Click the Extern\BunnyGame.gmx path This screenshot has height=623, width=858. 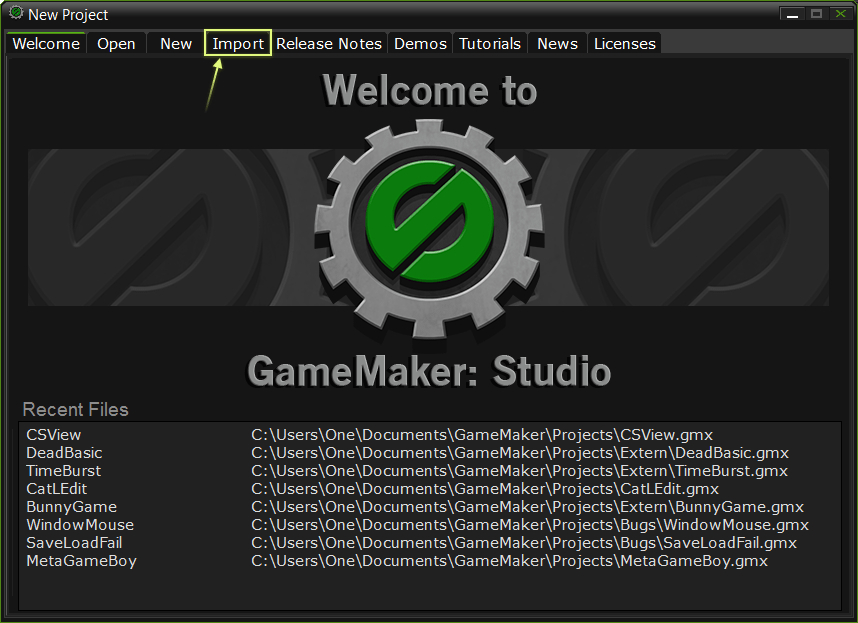click(527, 507)
